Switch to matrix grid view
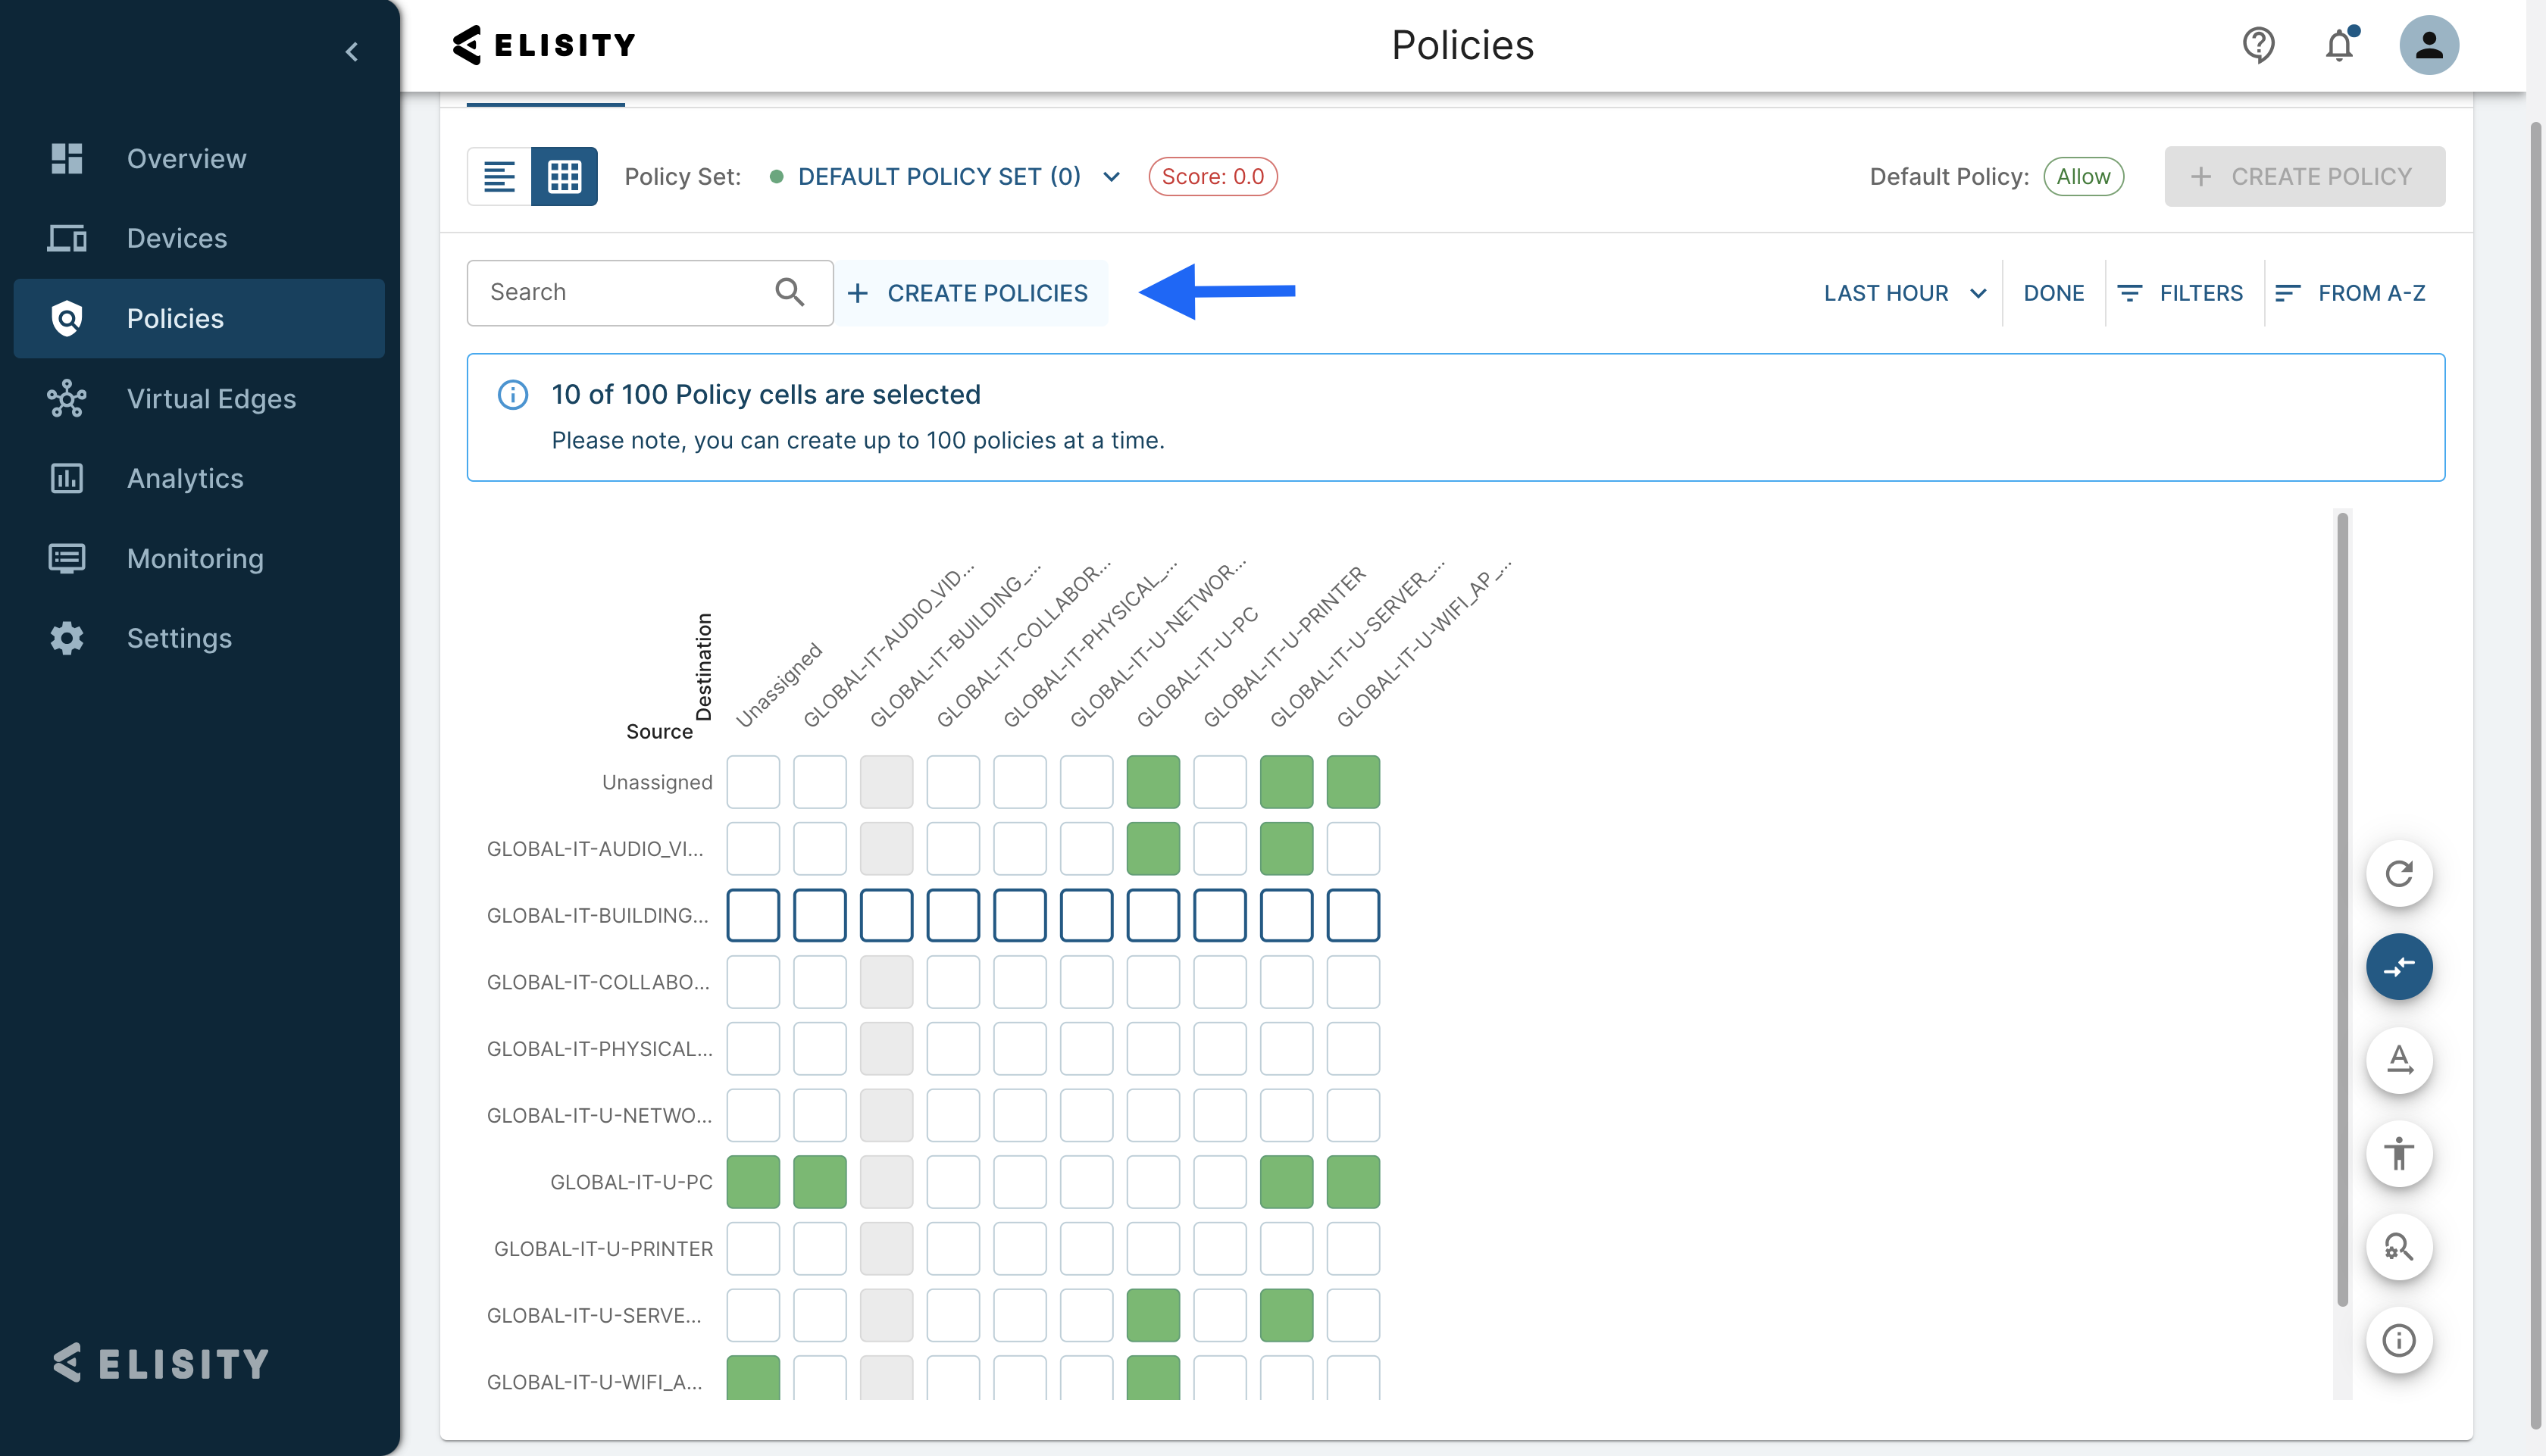 point(564,176)
